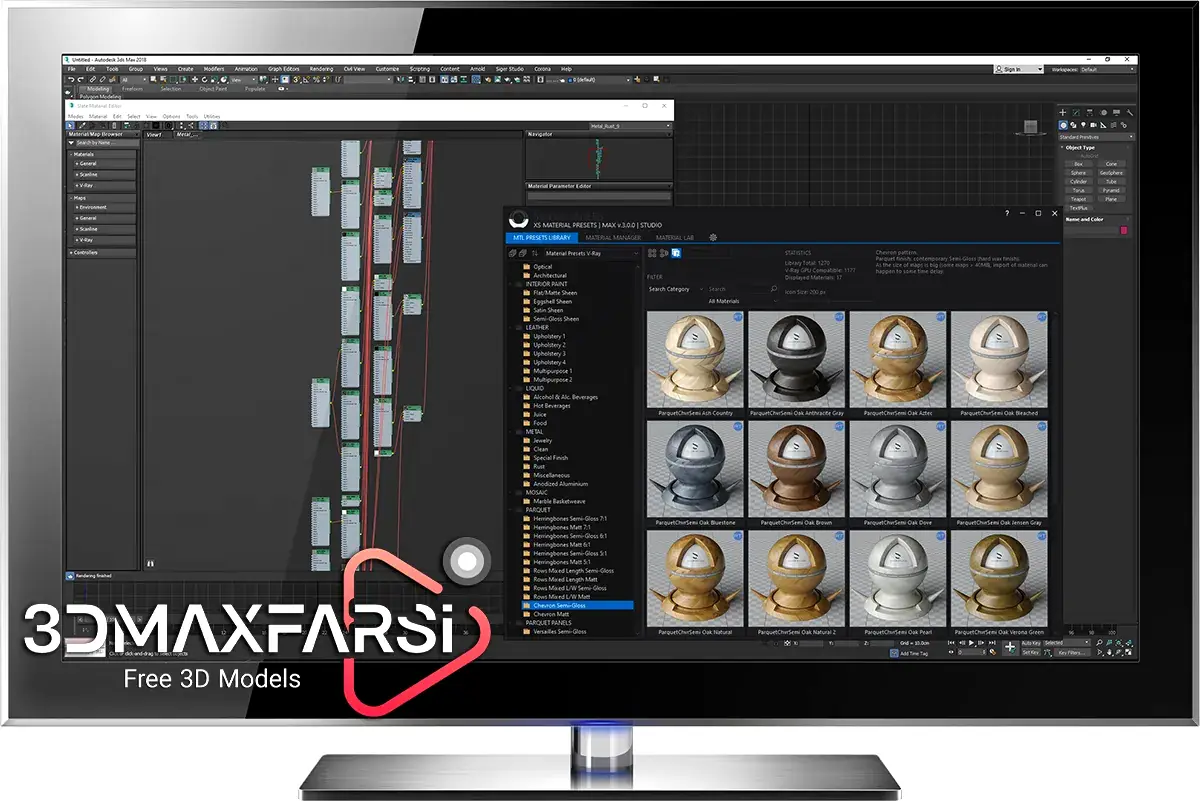Click the TextPlus primitive button
Screen dimensions: 1200x801
1078,208
